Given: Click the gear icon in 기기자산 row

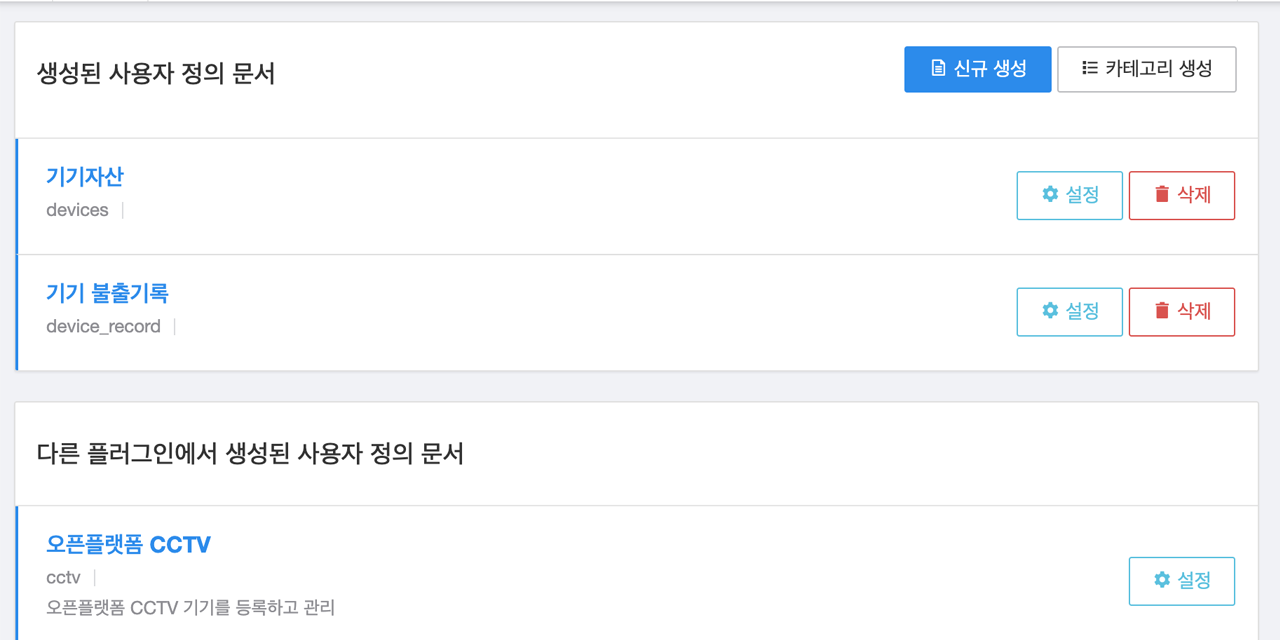Looking at the screenshot, I should [x=1050, y=195].
